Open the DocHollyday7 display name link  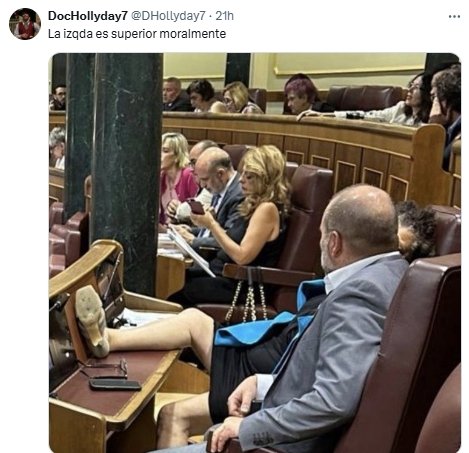pyautogui.click(x=88, y=16)
